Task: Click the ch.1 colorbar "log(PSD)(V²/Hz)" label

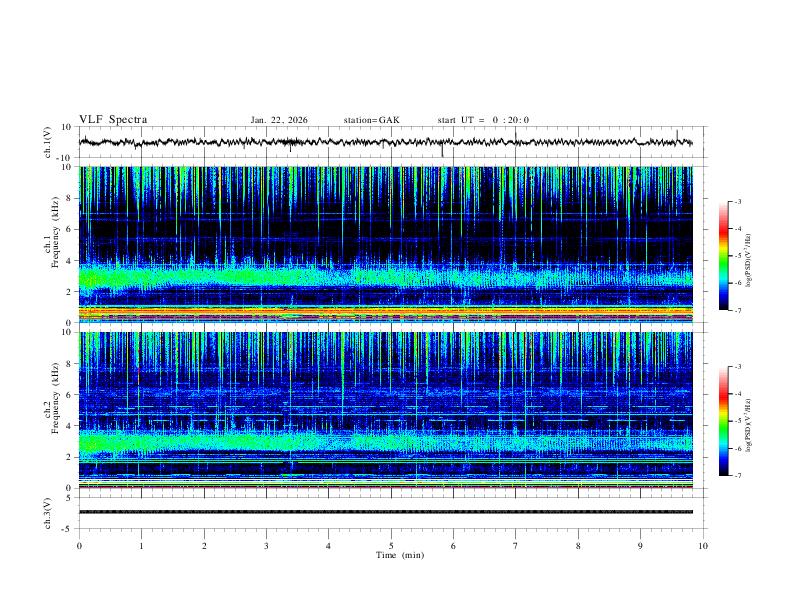Action: click(748, 260)
